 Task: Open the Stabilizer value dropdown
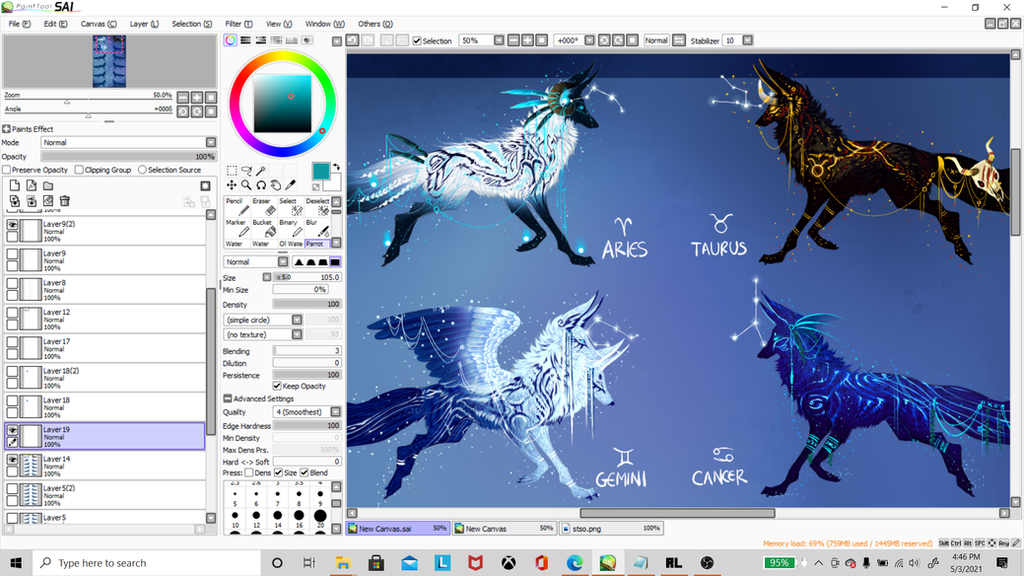pyautogui.click(x=748, y=40)
